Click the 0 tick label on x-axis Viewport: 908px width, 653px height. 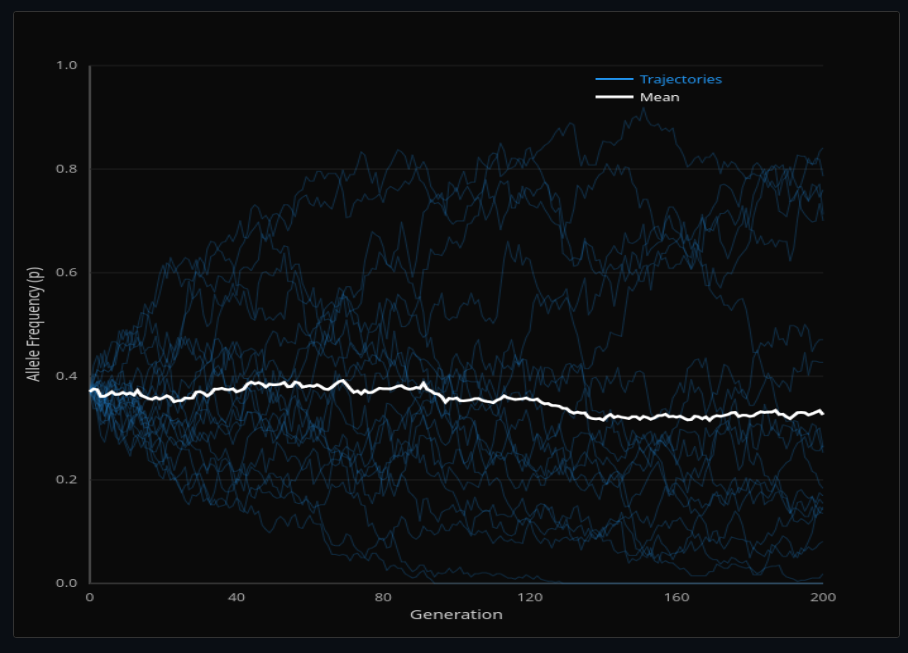coord(88,597)
